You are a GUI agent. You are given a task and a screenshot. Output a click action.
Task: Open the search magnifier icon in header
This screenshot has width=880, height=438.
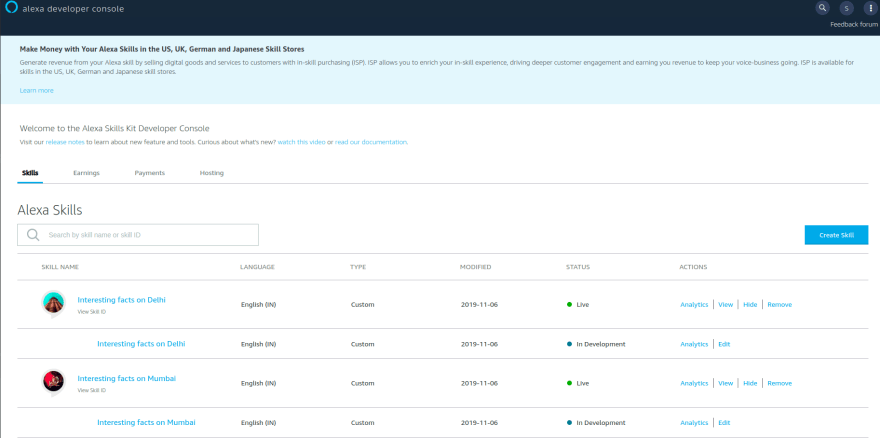point(822,8)
